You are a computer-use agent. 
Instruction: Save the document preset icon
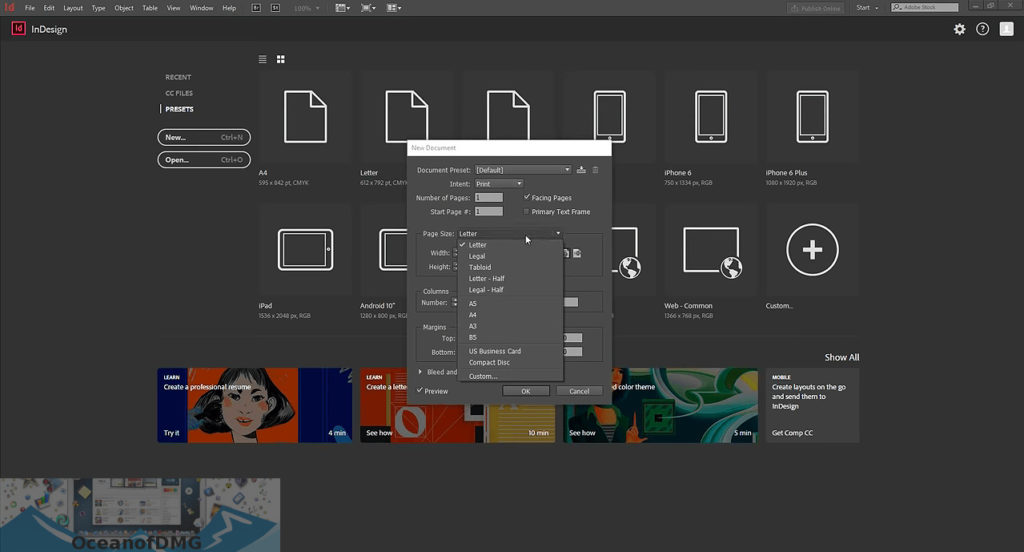(x=581, y=170)
